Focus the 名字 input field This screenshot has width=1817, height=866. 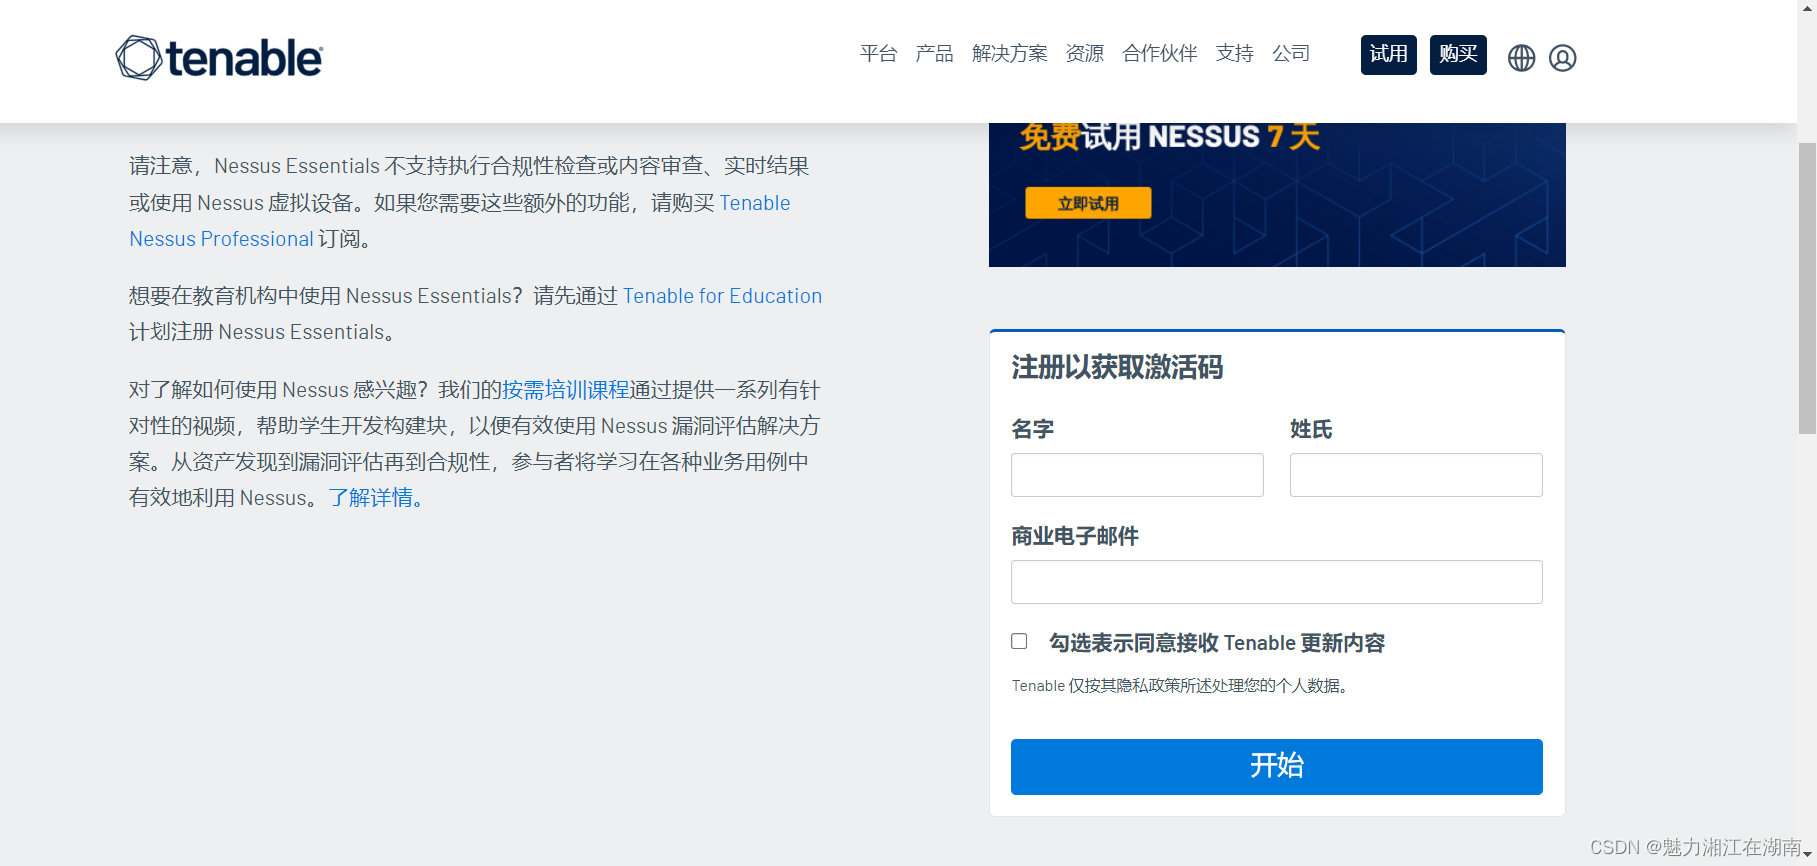(x=1137, y=475)
